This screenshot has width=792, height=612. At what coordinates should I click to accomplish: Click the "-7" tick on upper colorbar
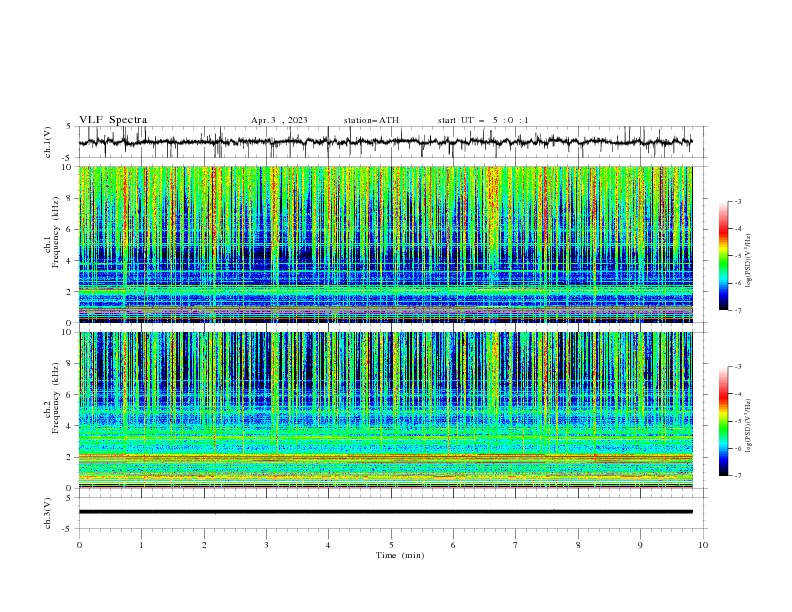click(738, 310)
